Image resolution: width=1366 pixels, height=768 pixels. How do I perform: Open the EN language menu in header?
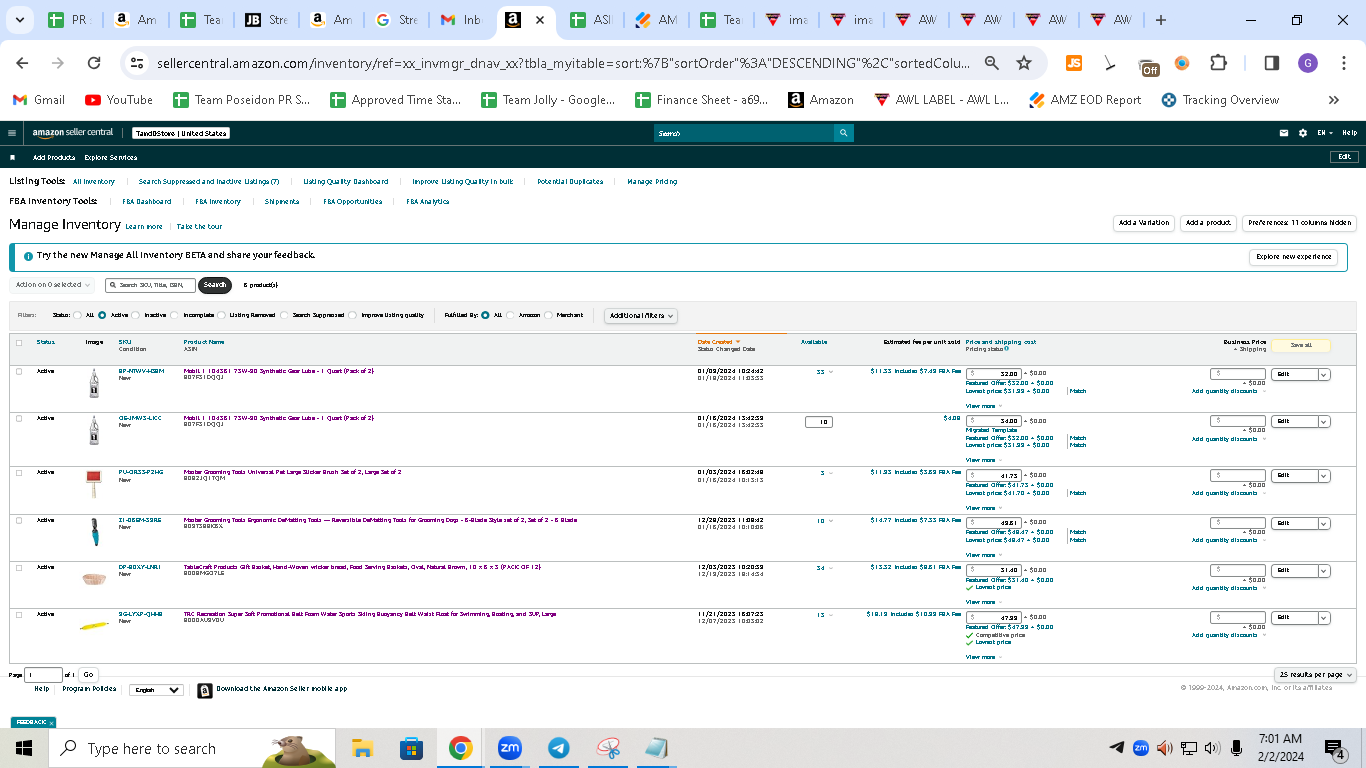click(x=1324, y=133)
